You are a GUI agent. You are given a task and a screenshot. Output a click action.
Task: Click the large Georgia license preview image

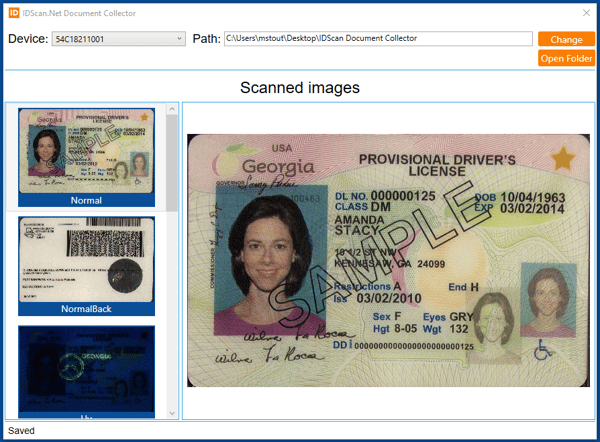click(388, 260)
